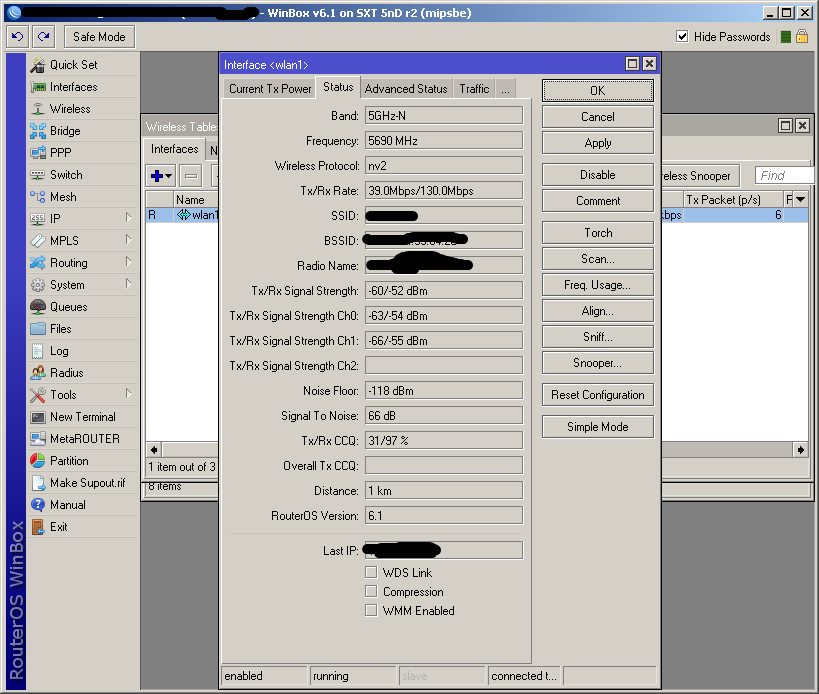819x694 pixels.
Task: Click the remove (minus) button in Wireless Tables
Action: point(191,176)
